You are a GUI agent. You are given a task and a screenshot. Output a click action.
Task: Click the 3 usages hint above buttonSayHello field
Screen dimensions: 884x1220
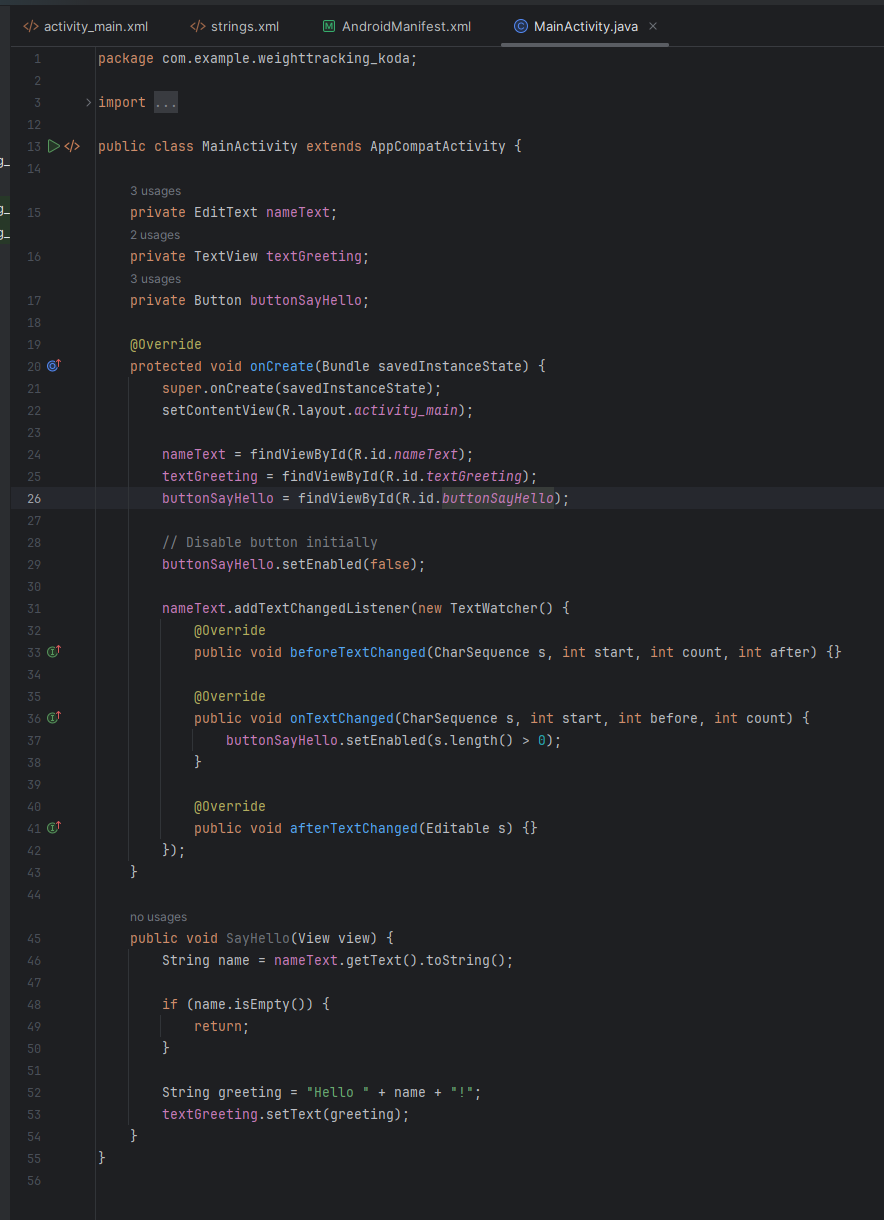pyautogui.click(x=155, y=279)
